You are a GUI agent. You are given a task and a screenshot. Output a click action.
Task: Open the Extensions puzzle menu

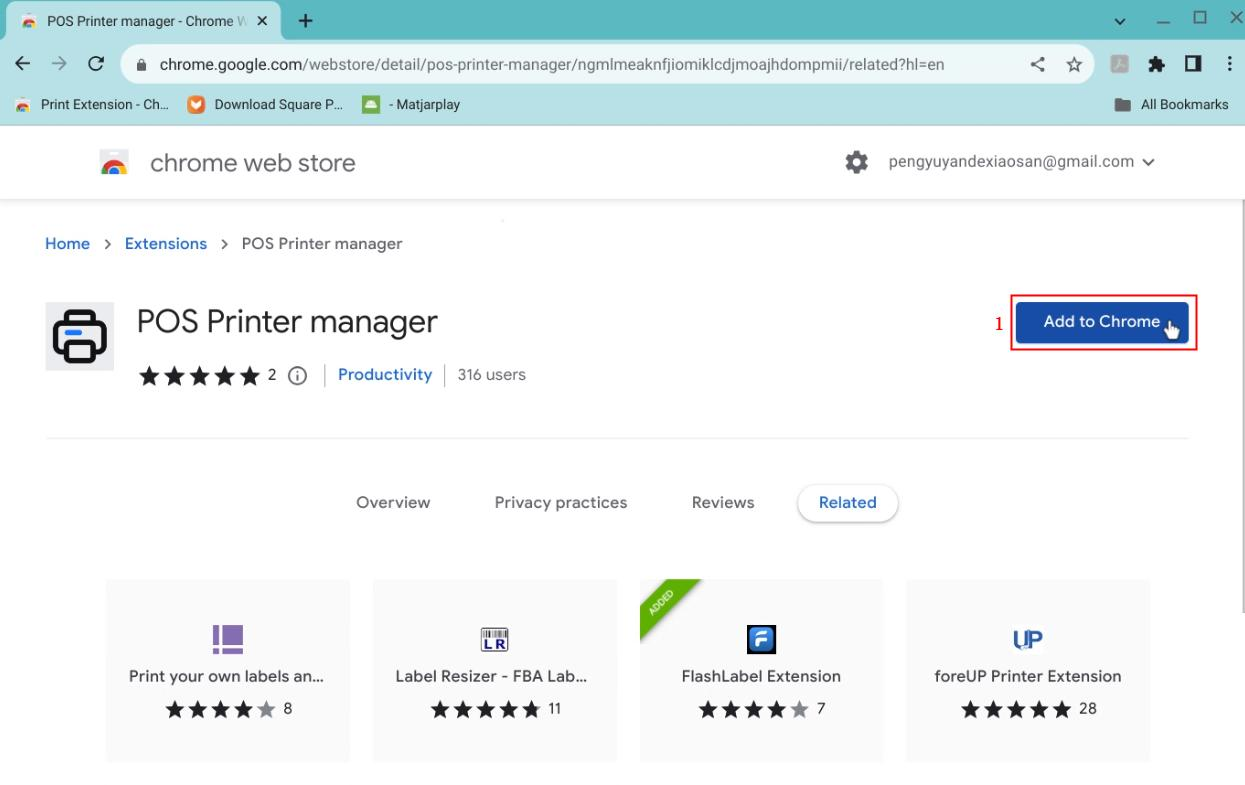click(x=1157, y=64)
